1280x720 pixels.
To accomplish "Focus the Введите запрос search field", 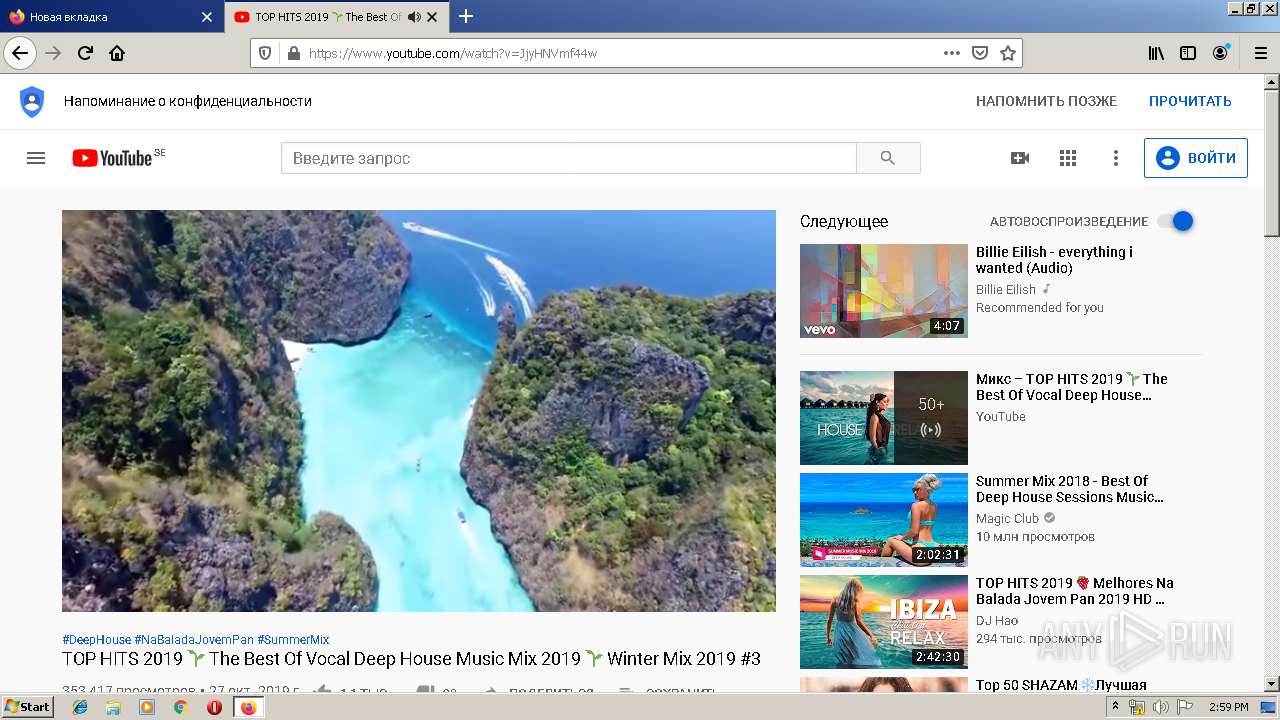I will coord(569,158).
